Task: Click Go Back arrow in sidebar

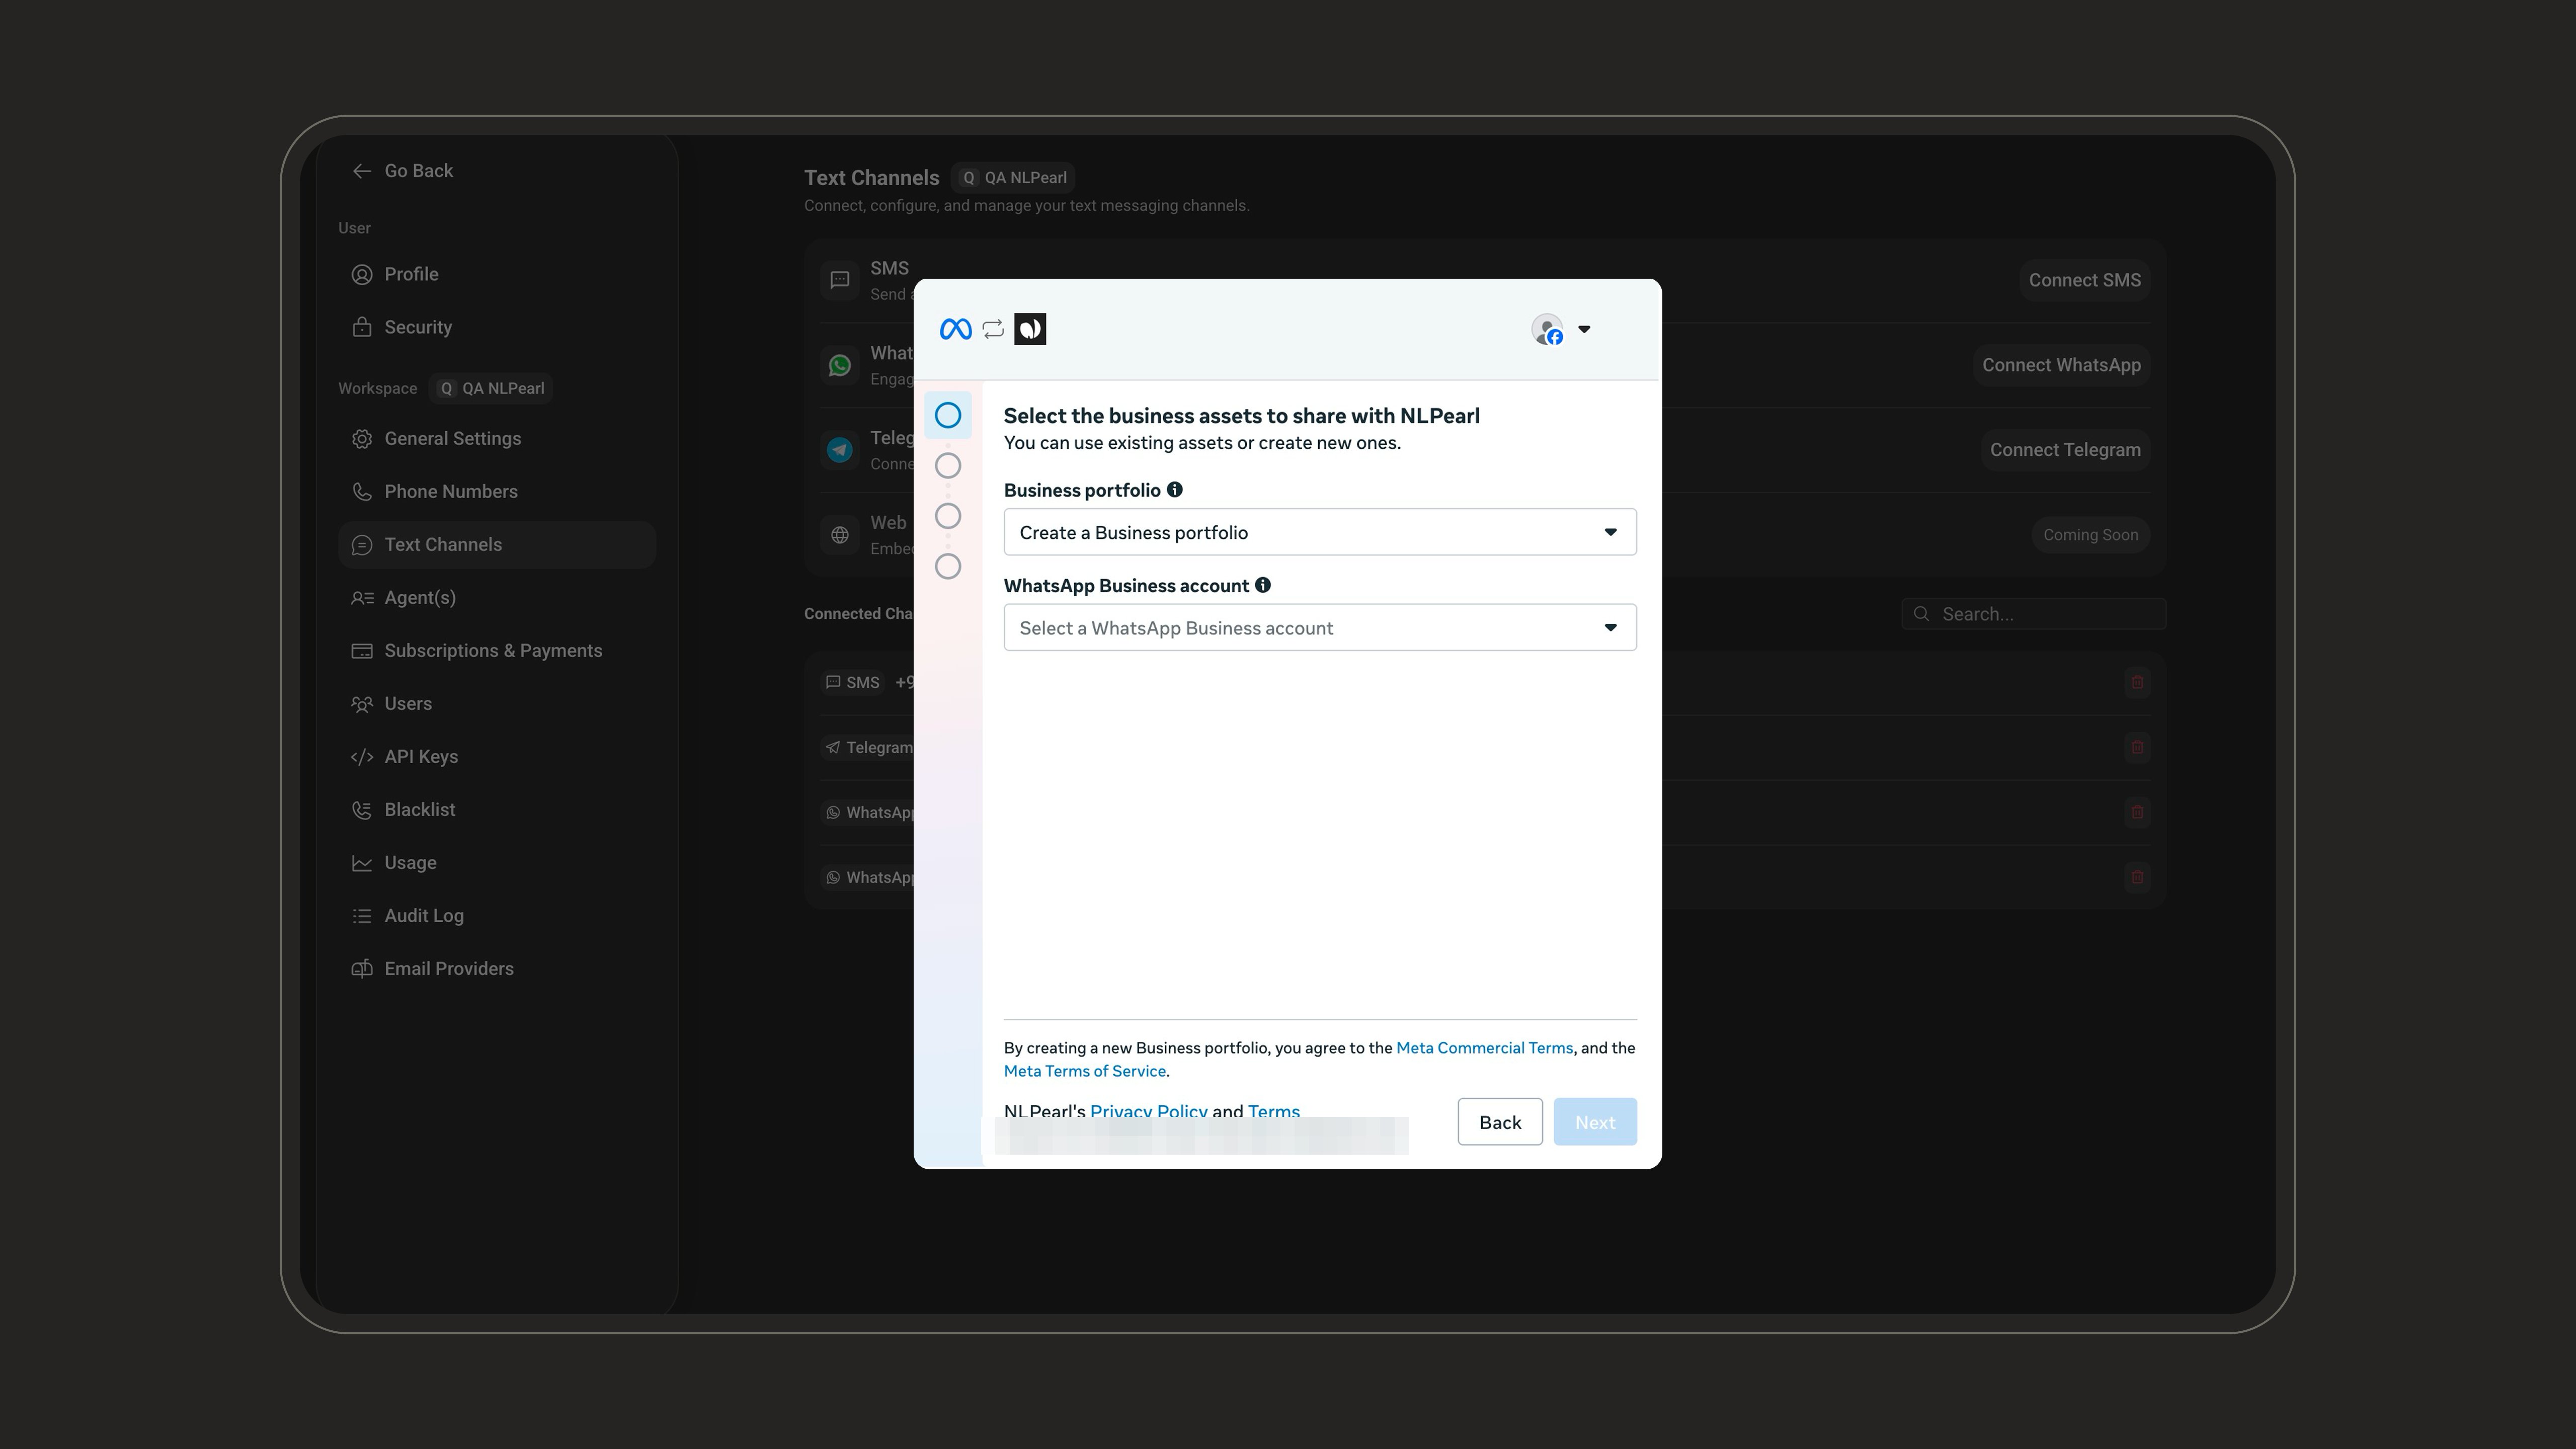Action: (x=362, y=171)
